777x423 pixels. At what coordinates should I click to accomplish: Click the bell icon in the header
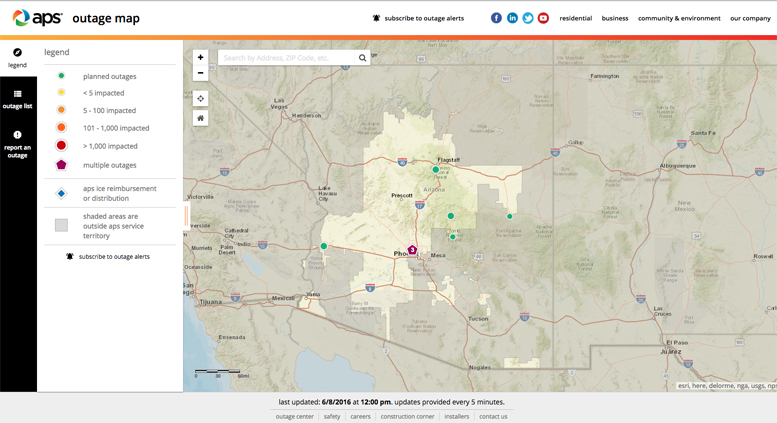point(376,18)
